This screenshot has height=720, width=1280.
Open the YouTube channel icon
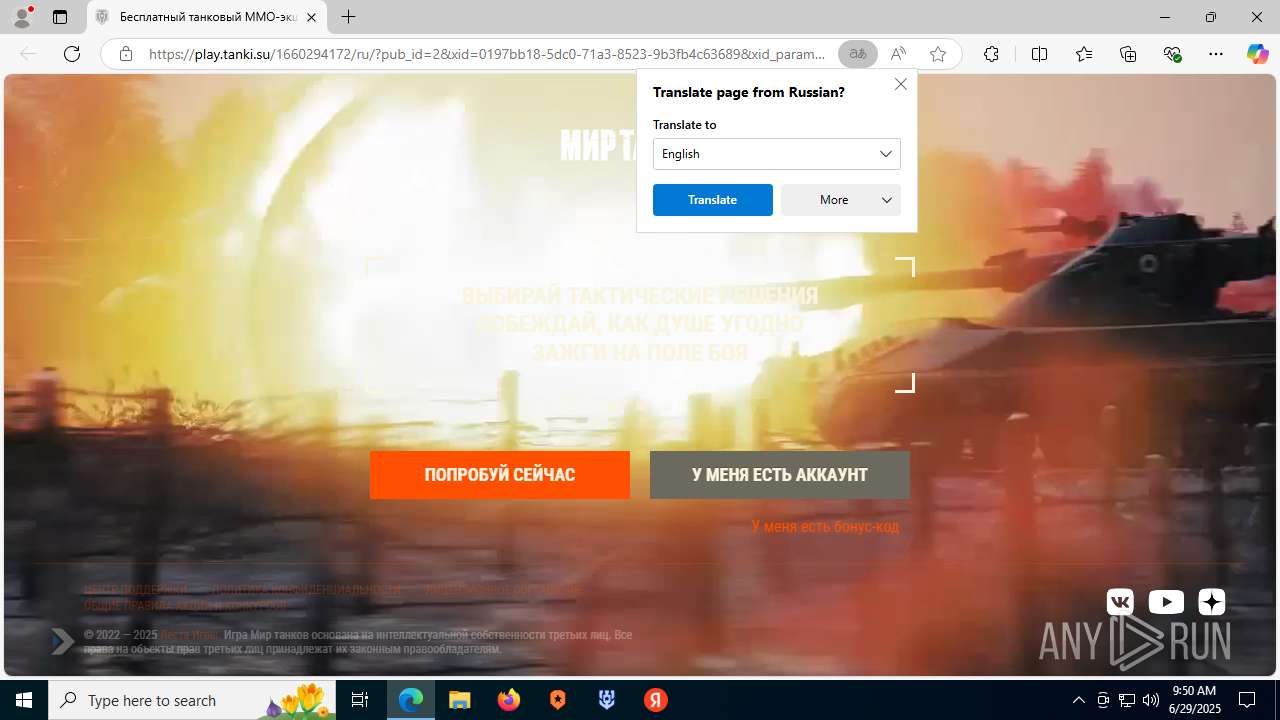[1166, 602]
